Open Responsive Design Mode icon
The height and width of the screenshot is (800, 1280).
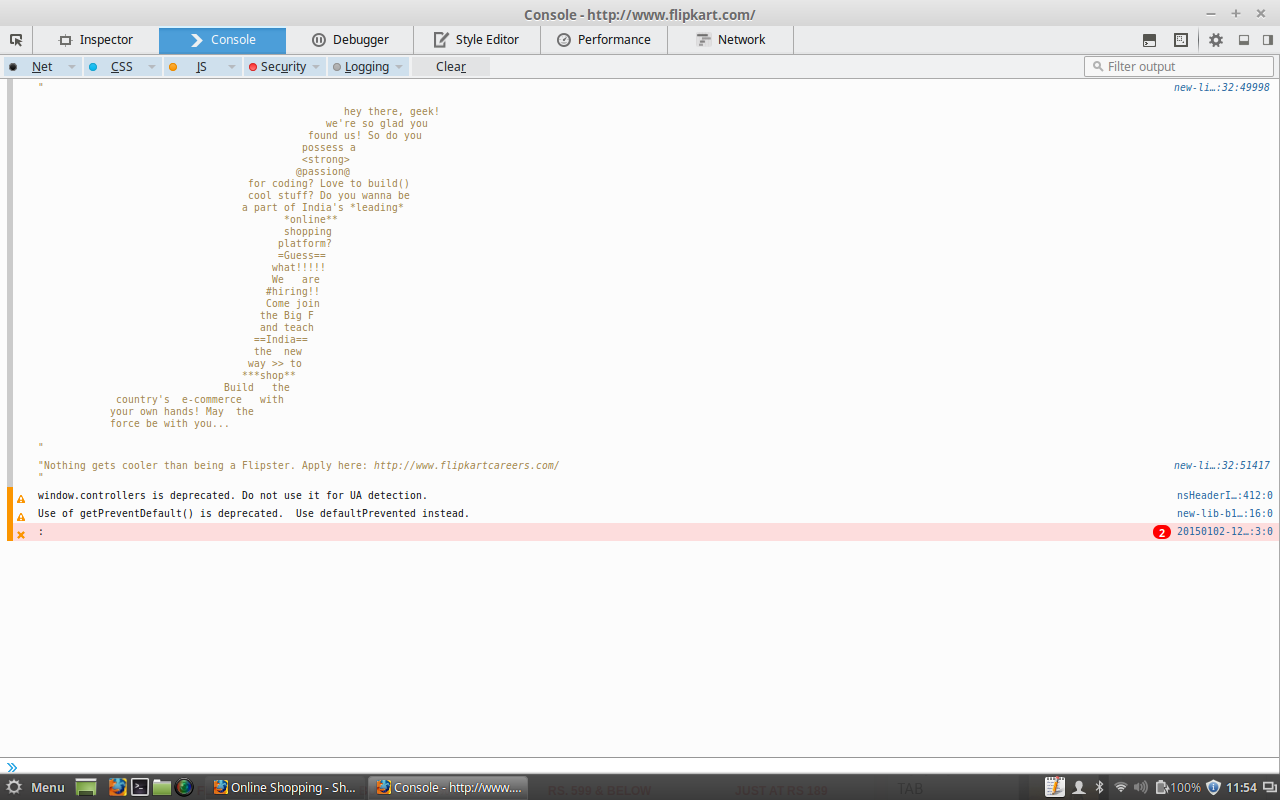pyautogui.click(x=1181, y=40)
